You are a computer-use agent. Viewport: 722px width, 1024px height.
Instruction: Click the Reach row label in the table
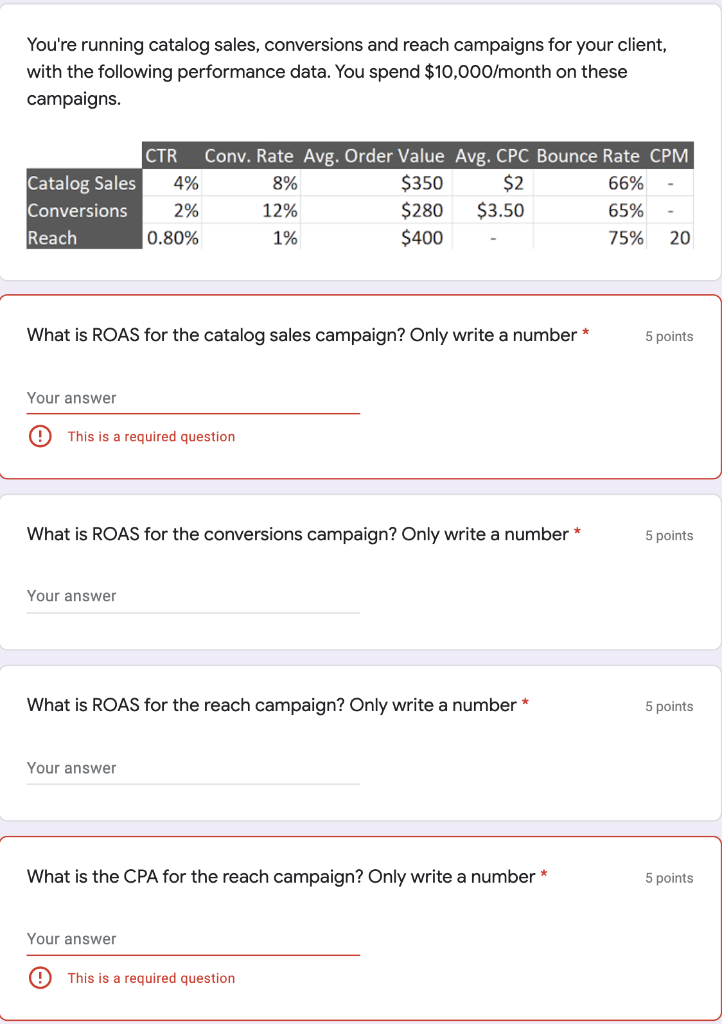click(x=52, y=238)
